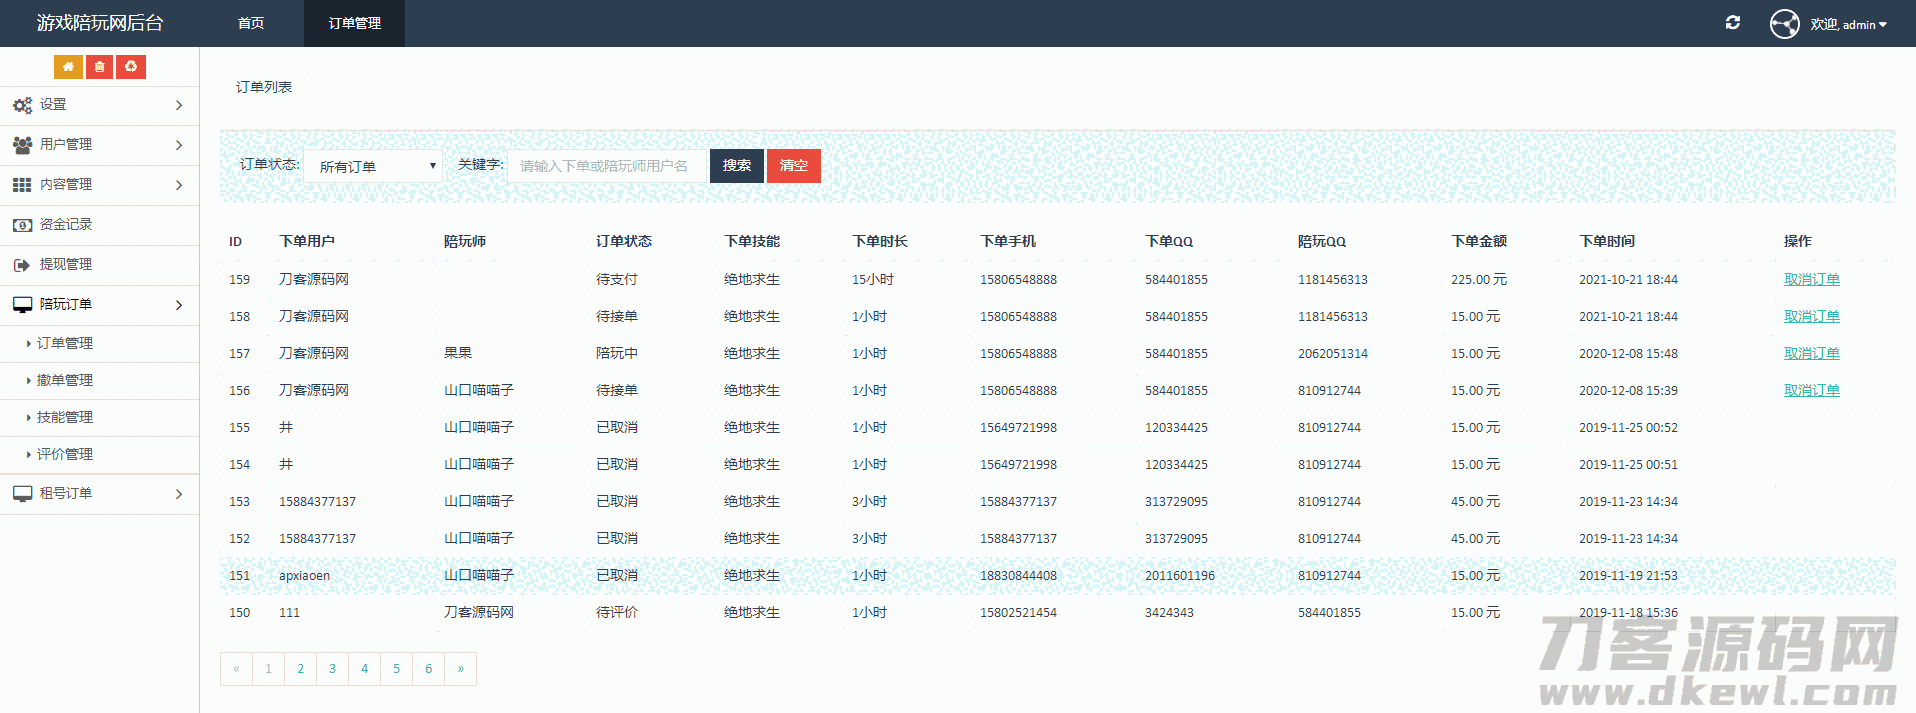The width and height of the screenshot is (1916, 713).
Task: Cancel order 159 via 取消订单 link
Action: tap(1811, 279)
